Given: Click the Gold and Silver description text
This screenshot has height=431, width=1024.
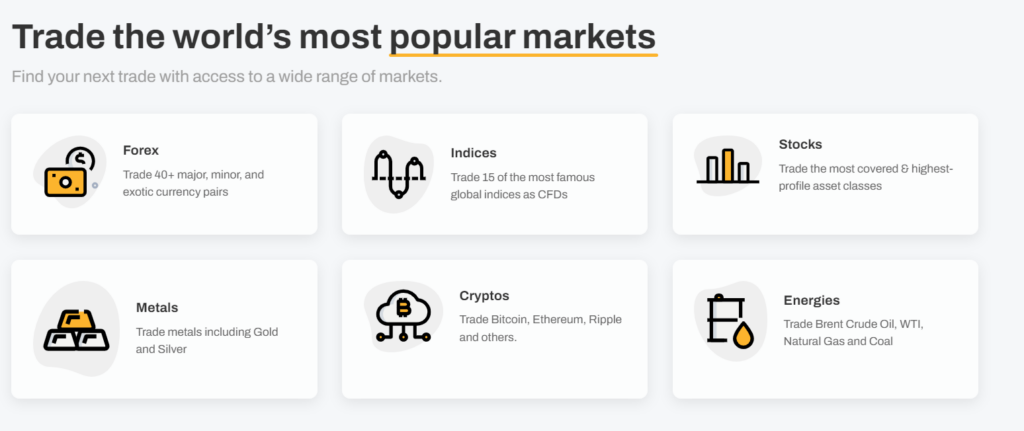Looking at the screenshot, I should pos(207,340).
